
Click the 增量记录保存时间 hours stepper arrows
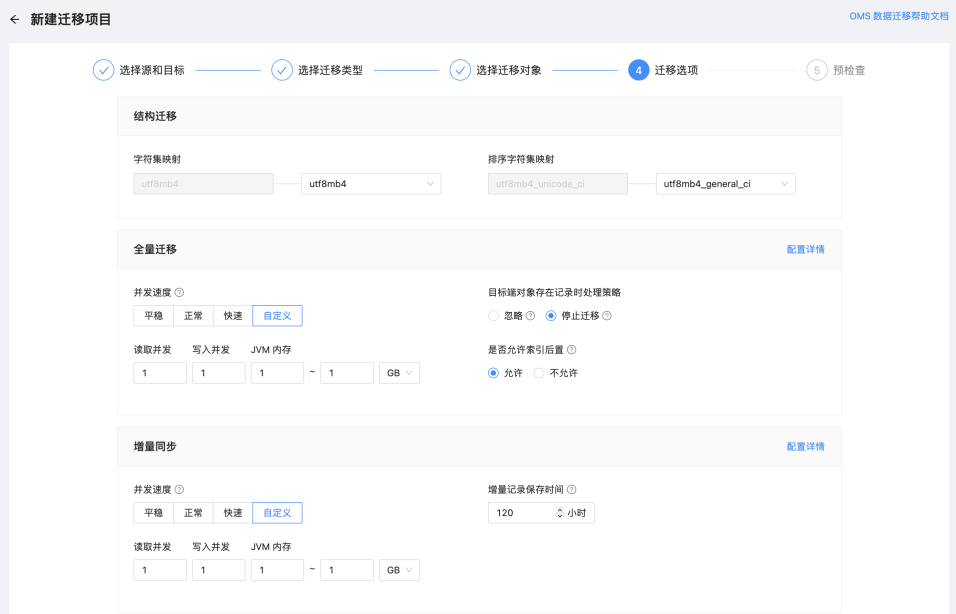560,513
